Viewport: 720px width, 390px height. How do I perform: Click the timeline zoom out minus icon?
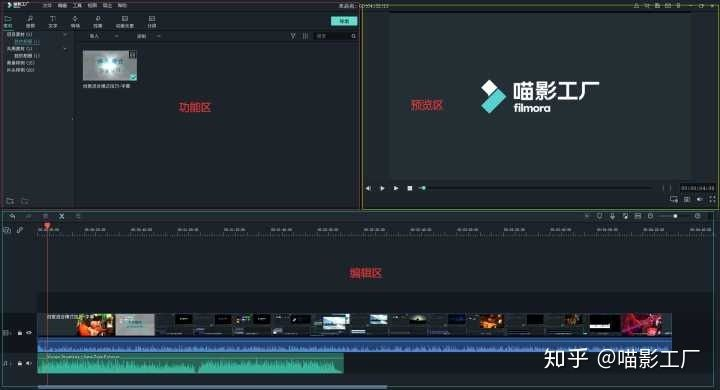pos(651,216)
